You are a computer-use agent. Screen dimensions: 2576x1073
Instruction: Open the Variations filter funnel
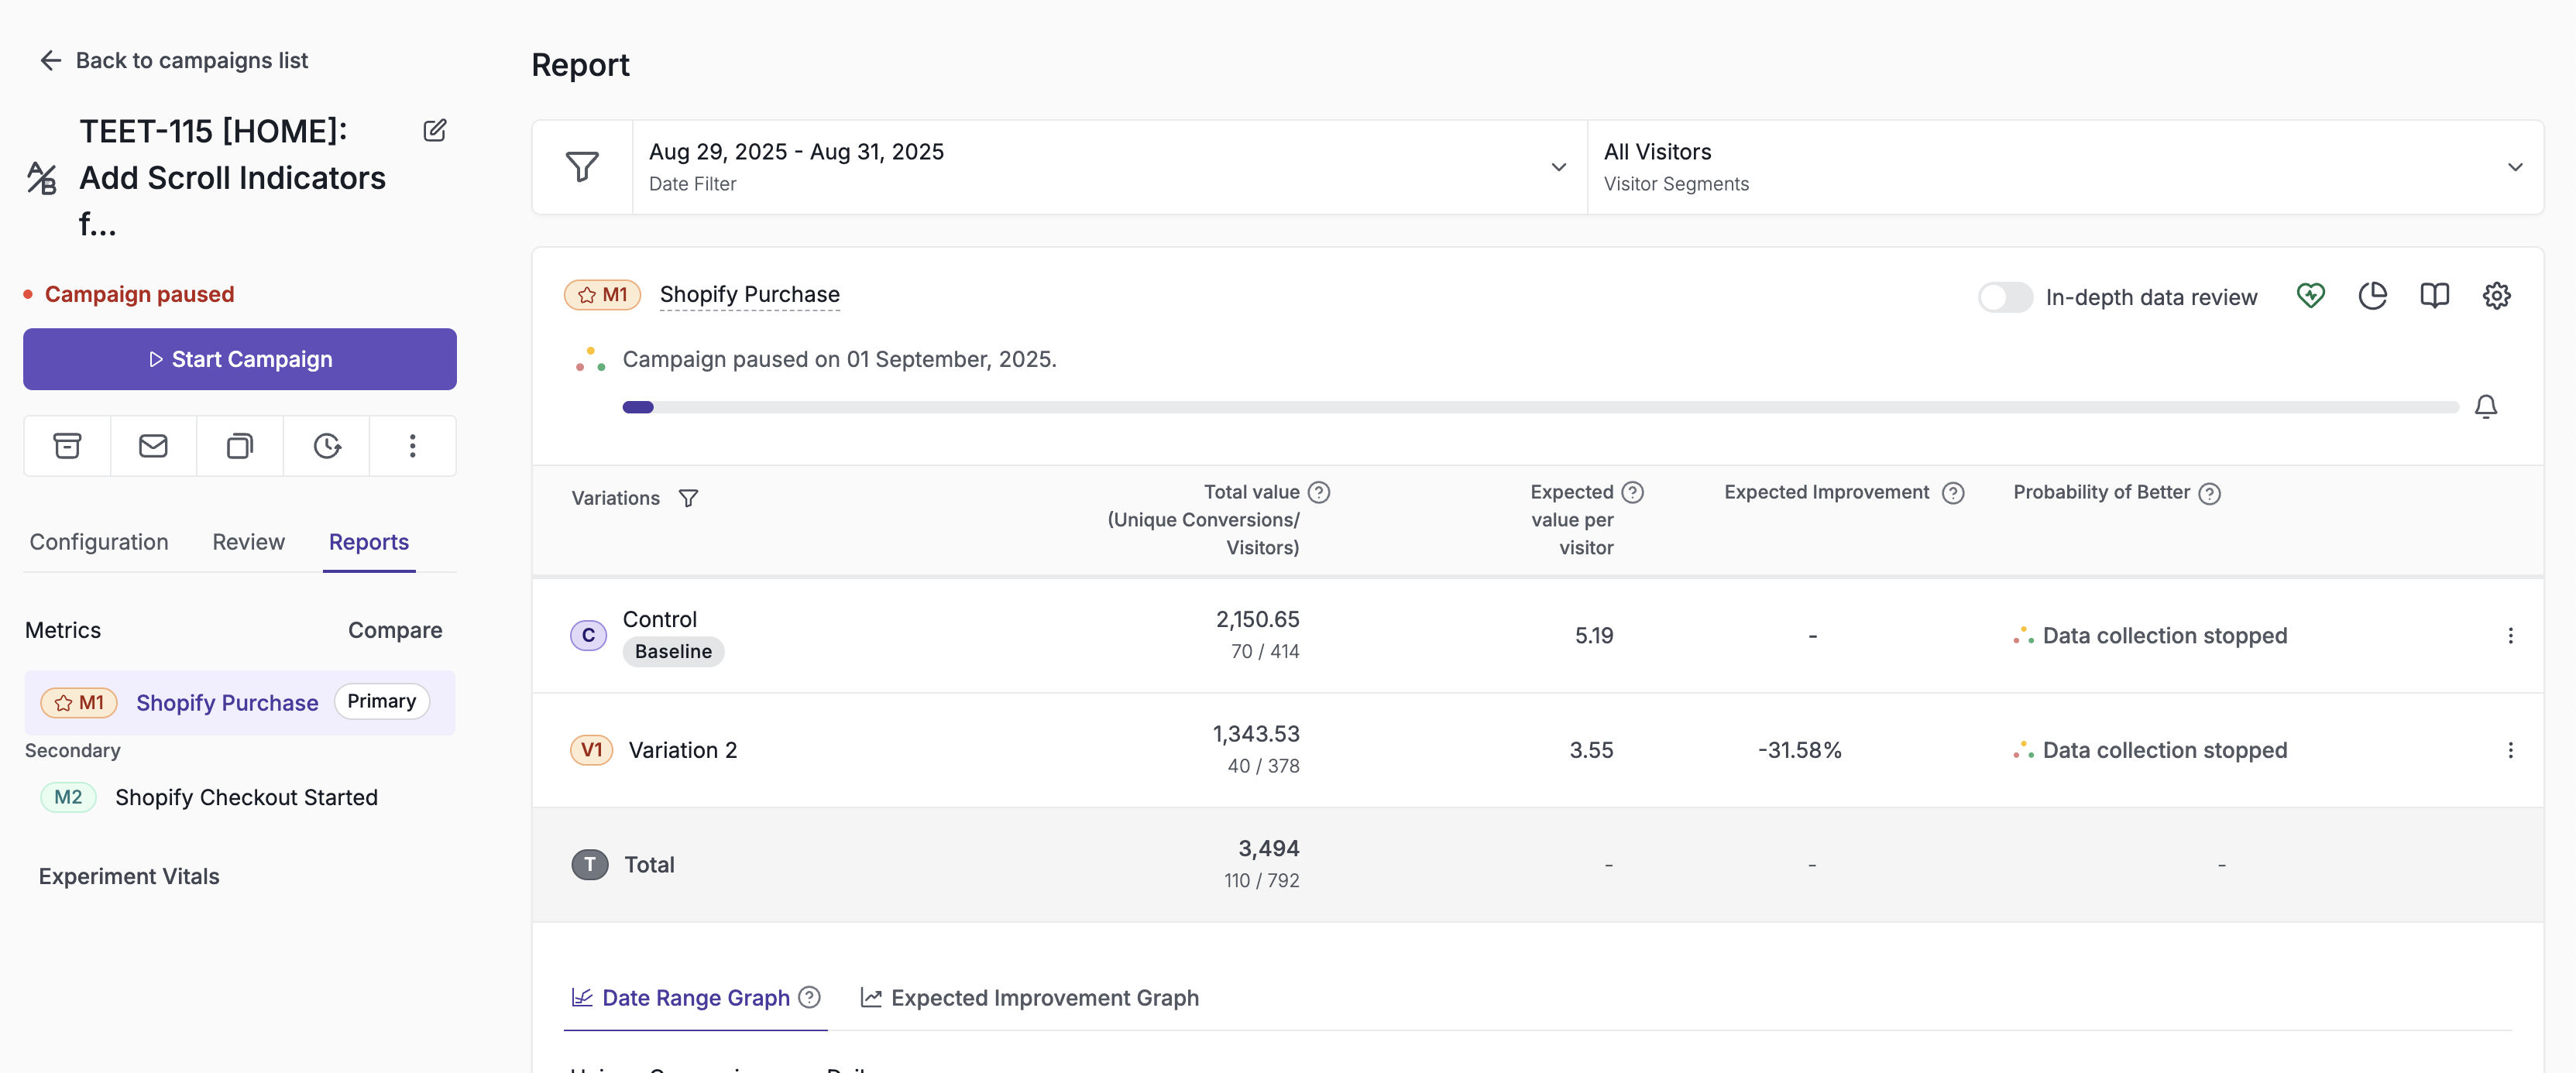click(x=688, y=498)
